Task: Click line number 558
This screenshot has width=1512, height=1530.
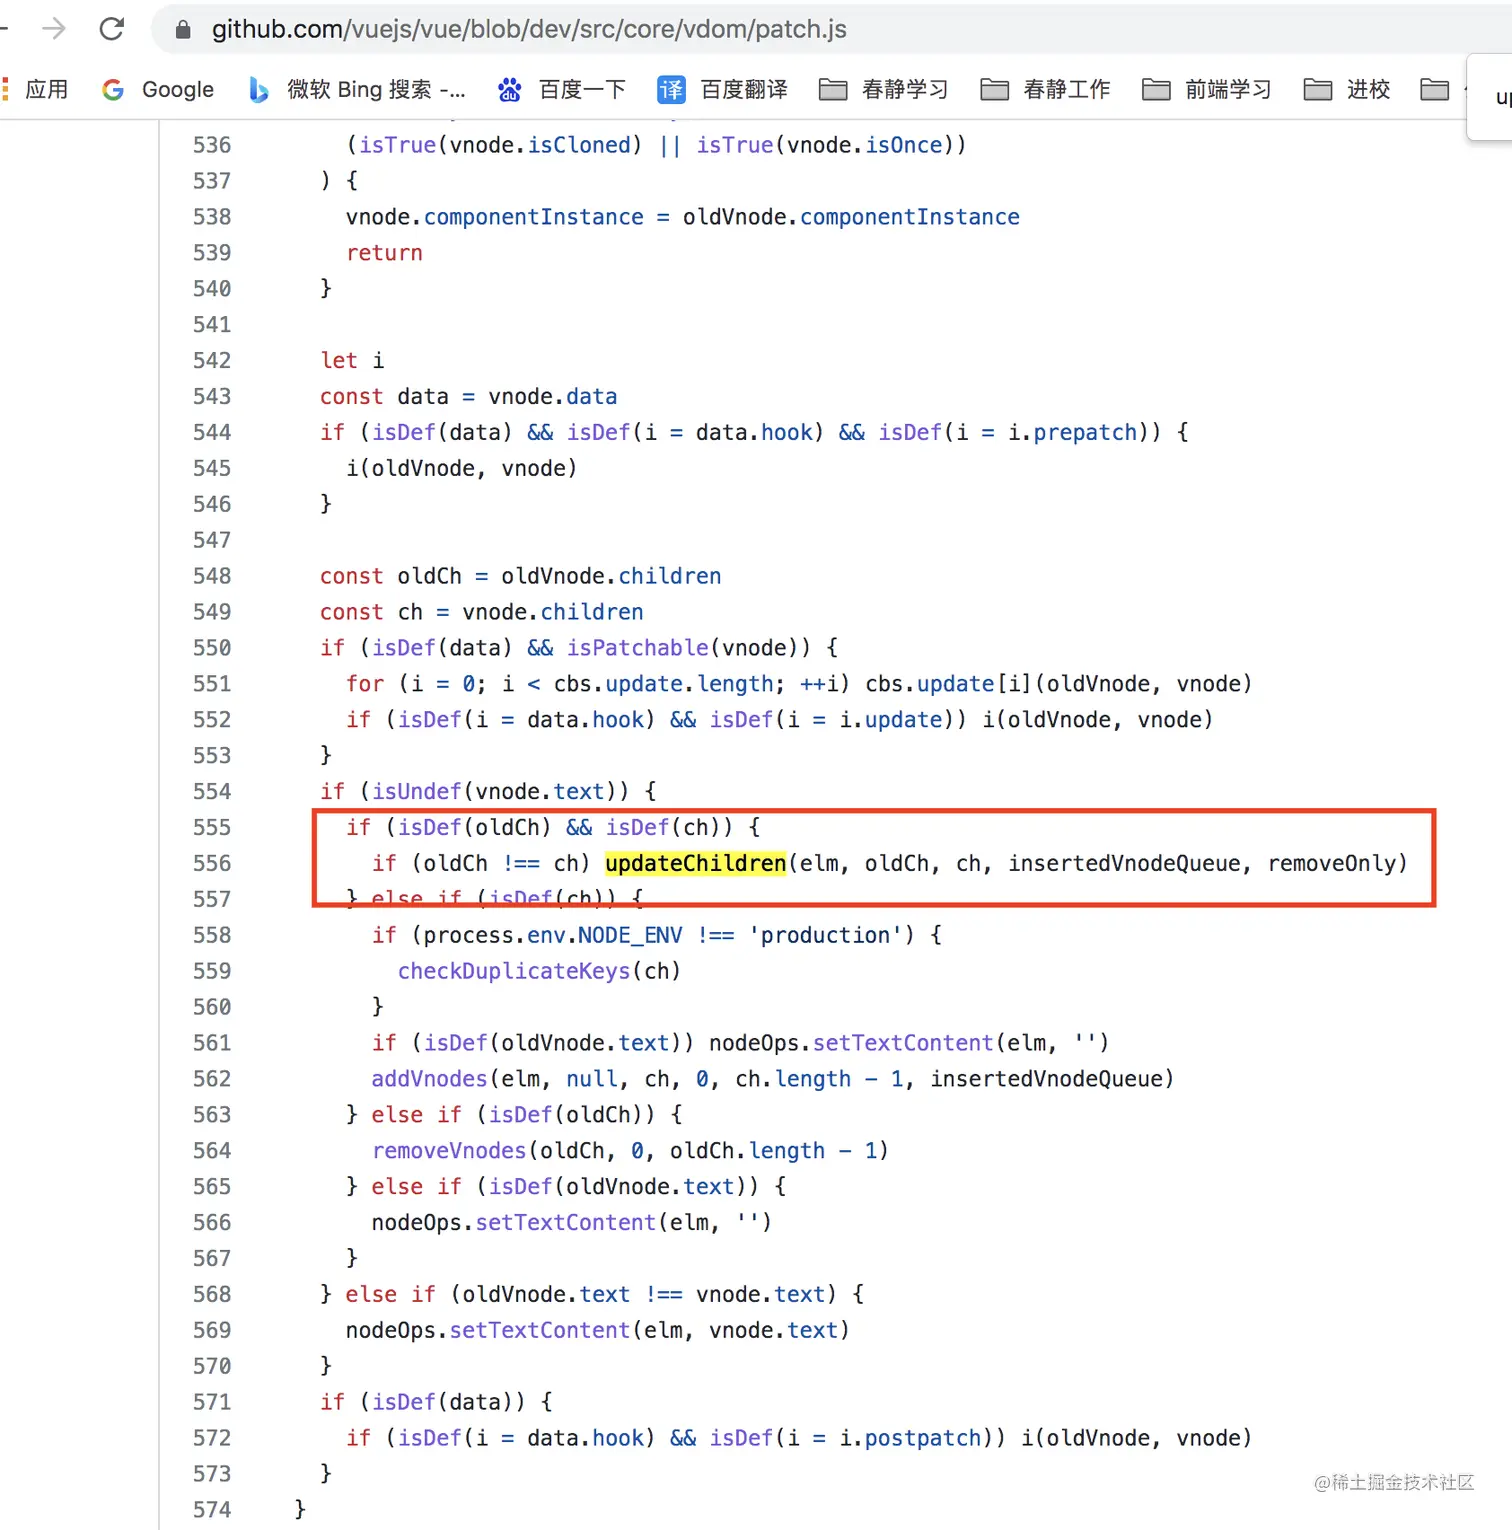Action: 212,936
